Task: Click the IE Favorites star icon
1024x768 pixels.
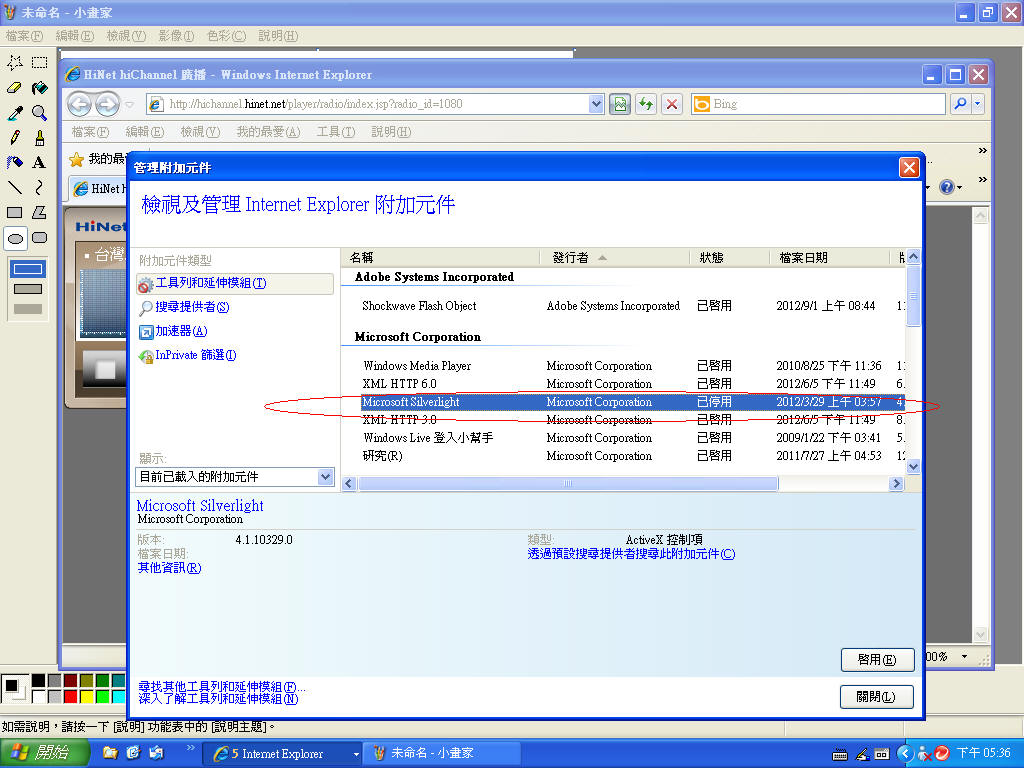Action: [x=76, y=159]
